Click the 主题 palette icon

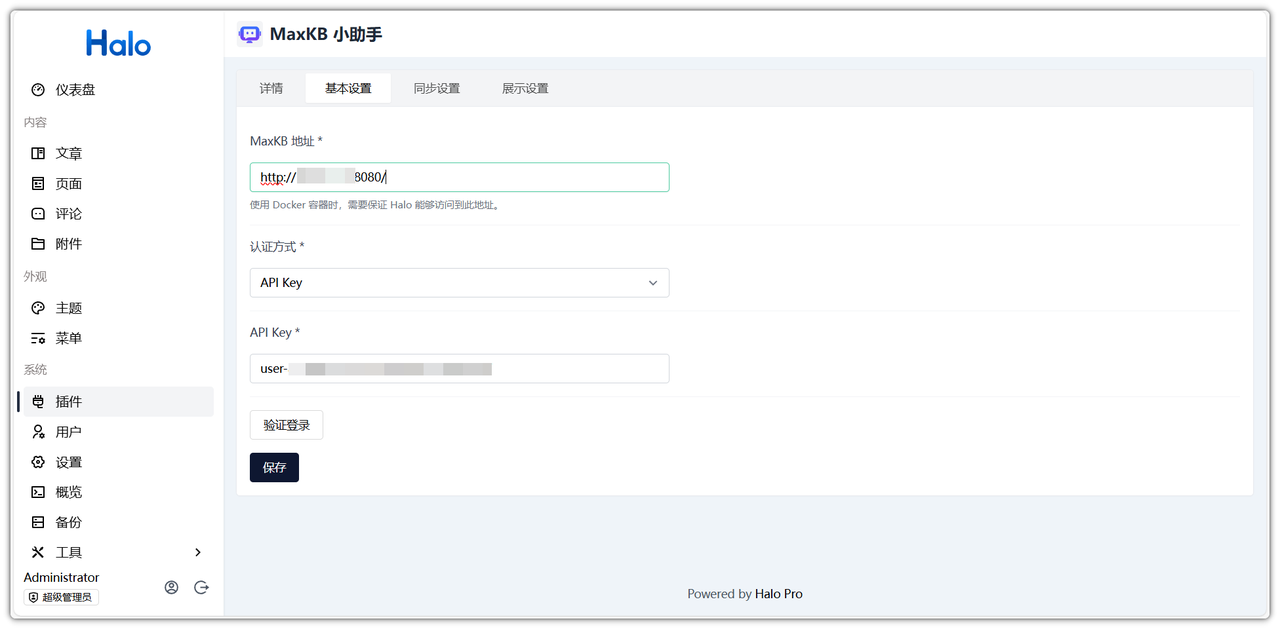pos(38,308)
